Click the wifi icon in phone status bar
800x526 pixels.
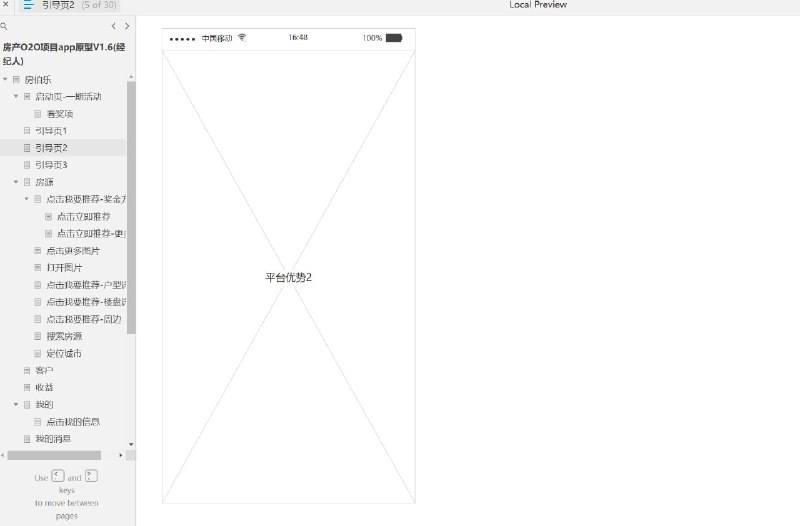point(242,37)
